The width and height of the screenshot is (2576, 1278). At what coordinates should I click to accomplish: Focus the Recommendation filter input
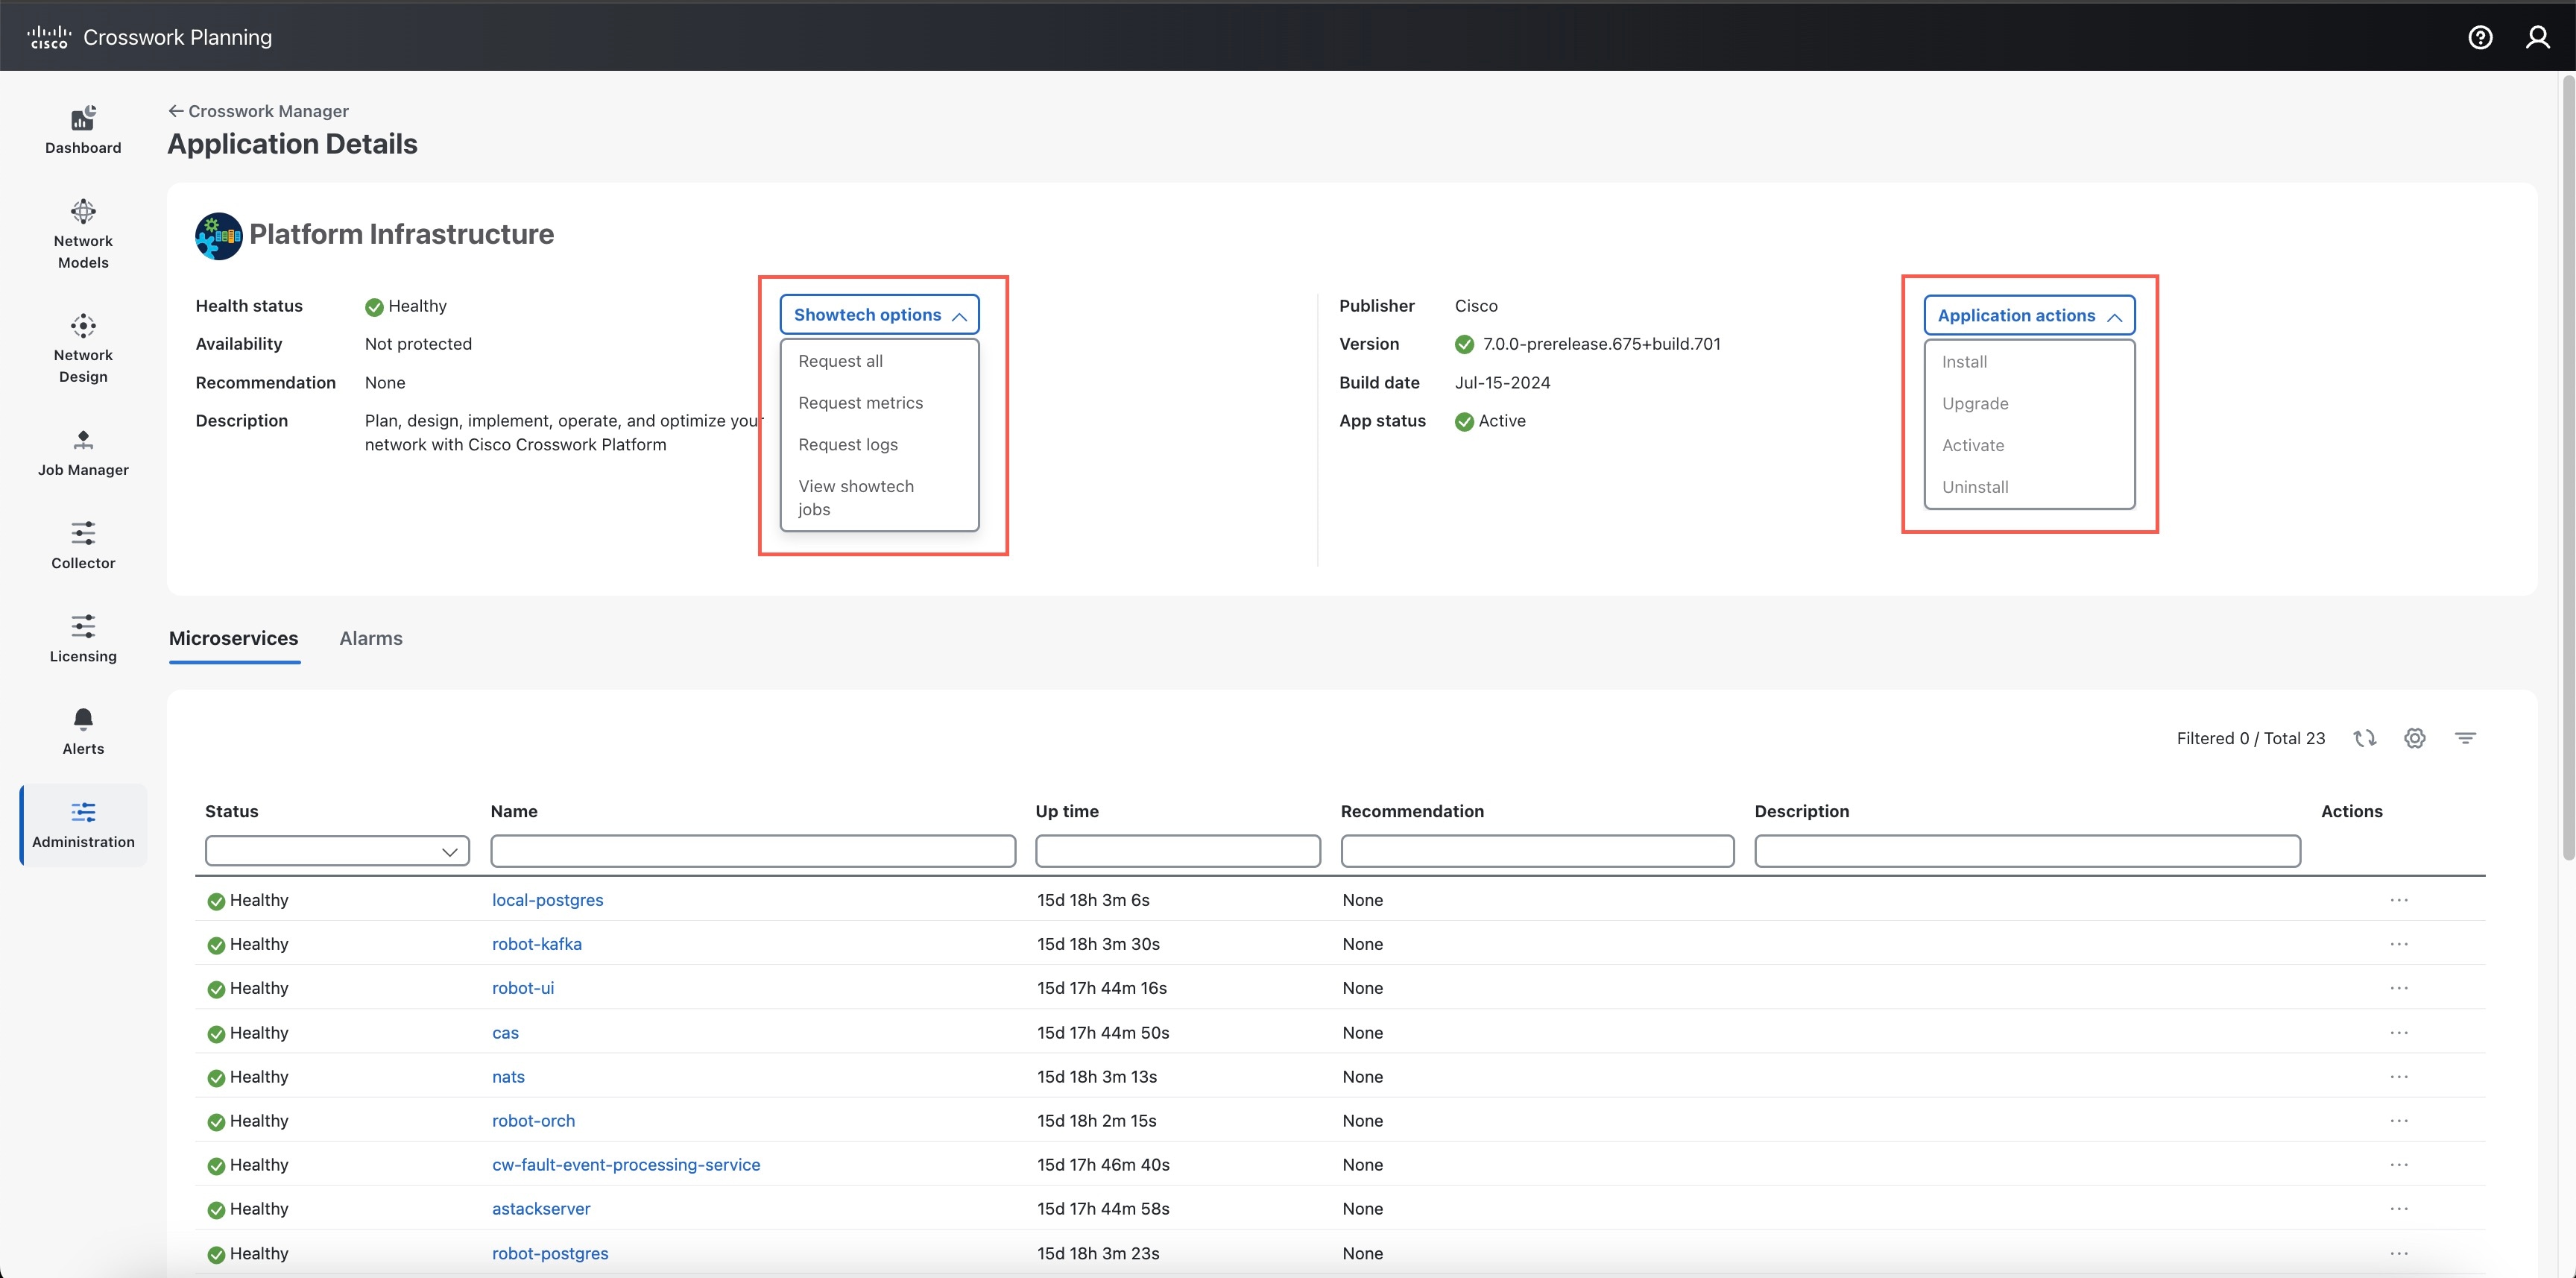pyautogui.click(x=1537, y=851)
